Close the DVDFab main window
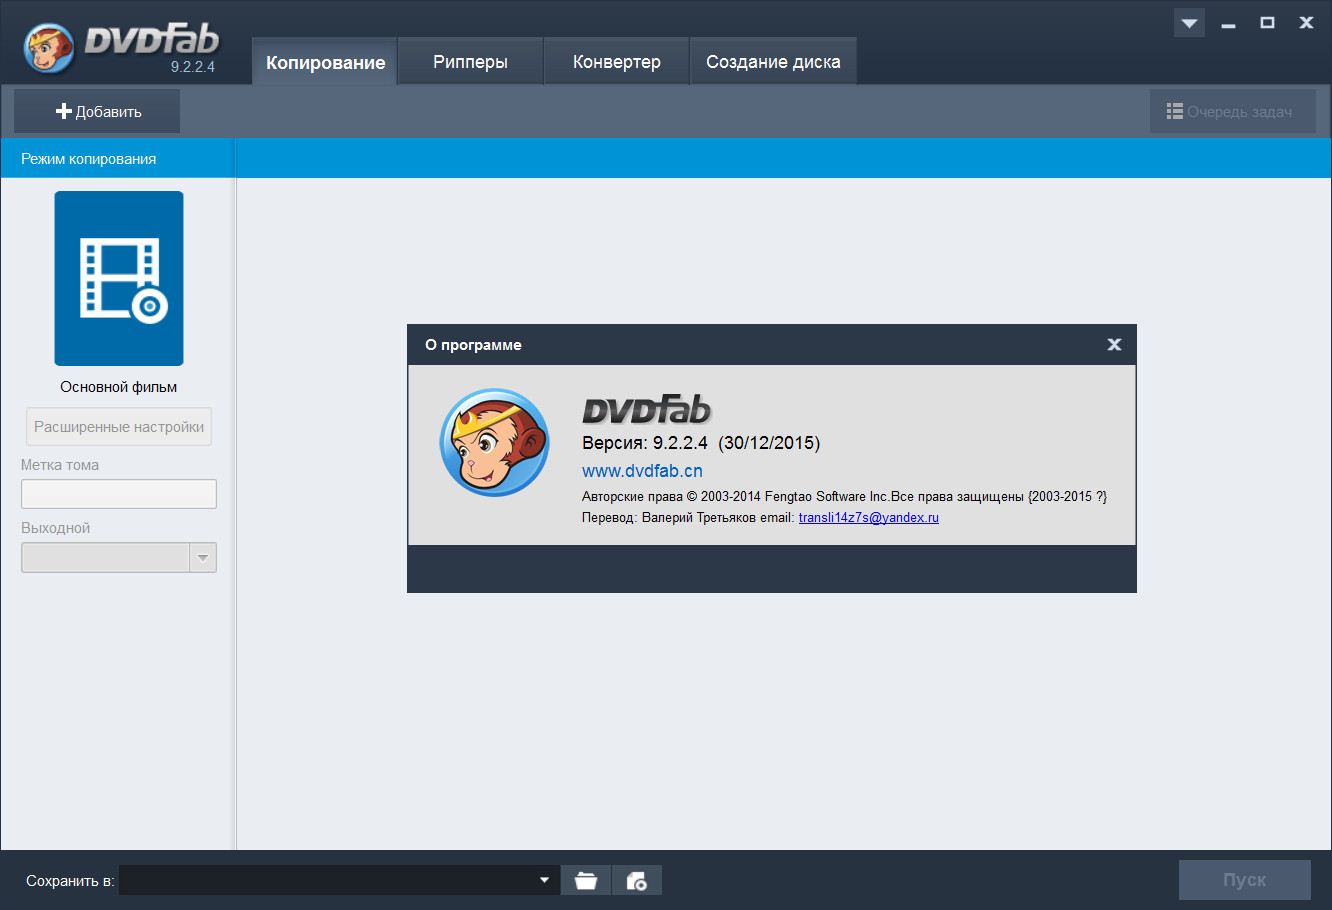 pos(1306,23)
